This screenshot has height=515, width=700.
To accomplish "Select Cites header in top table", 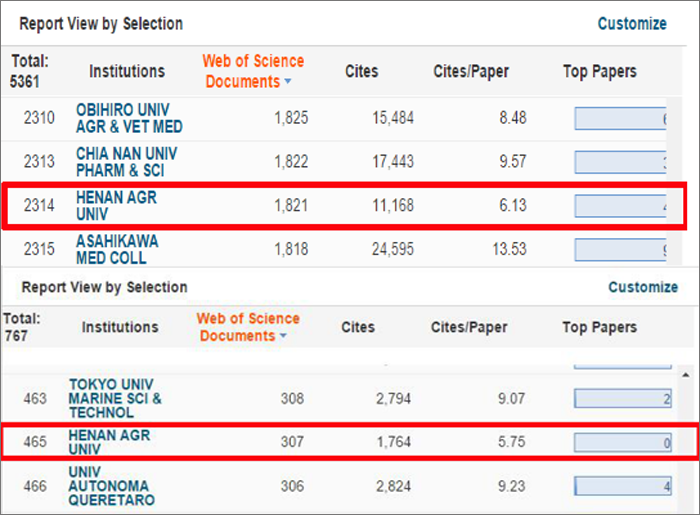I will click(x=362, y=71).
